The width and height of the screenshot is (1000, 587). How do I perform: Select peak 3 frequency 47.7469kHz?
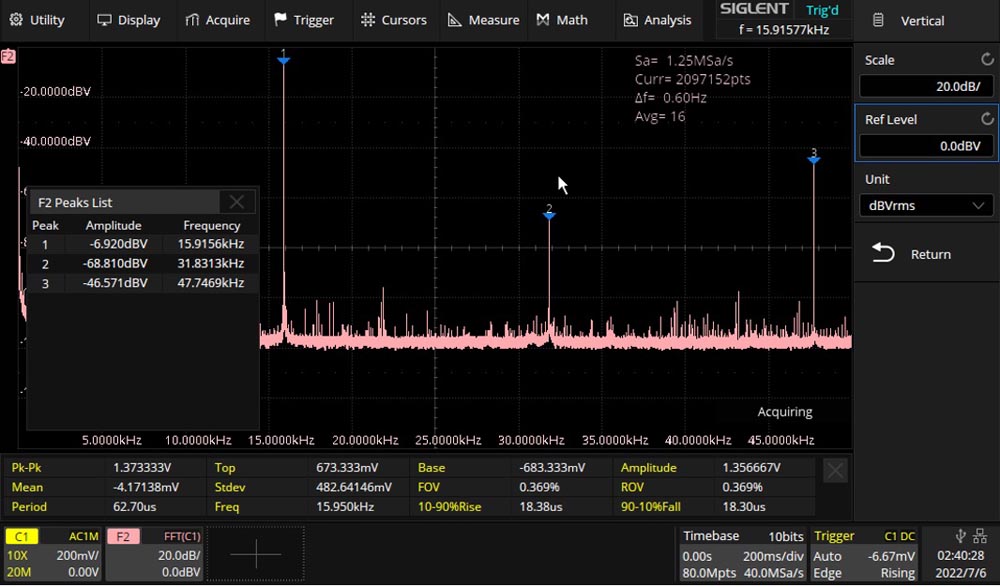(210, 283)
